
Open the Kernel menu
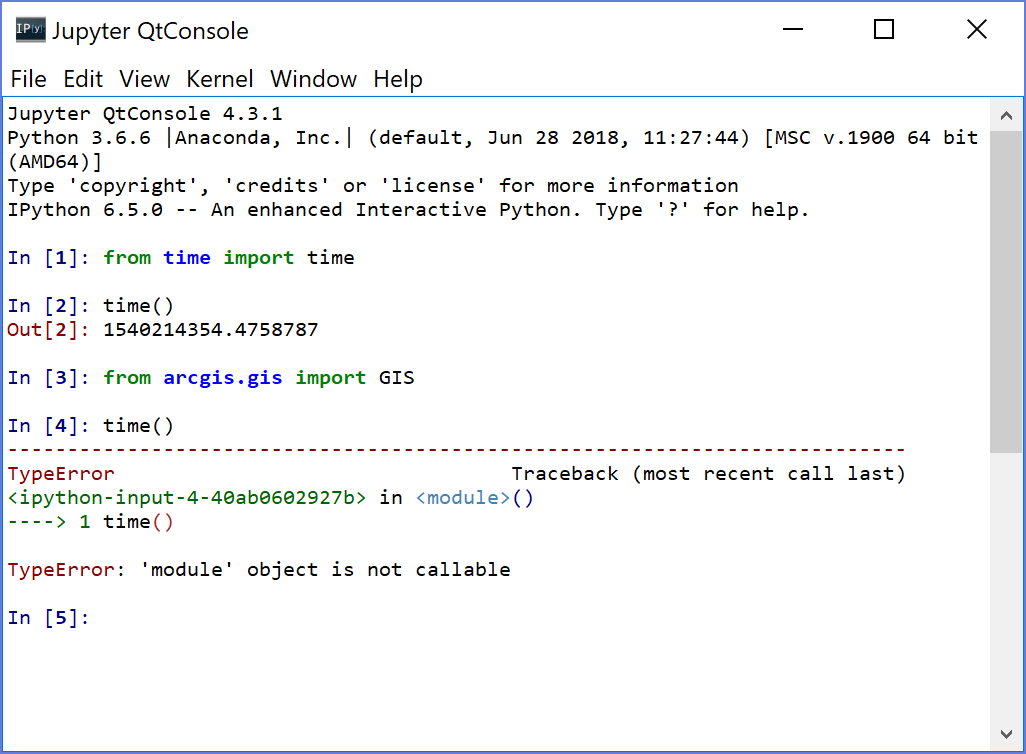coord(220,79)
